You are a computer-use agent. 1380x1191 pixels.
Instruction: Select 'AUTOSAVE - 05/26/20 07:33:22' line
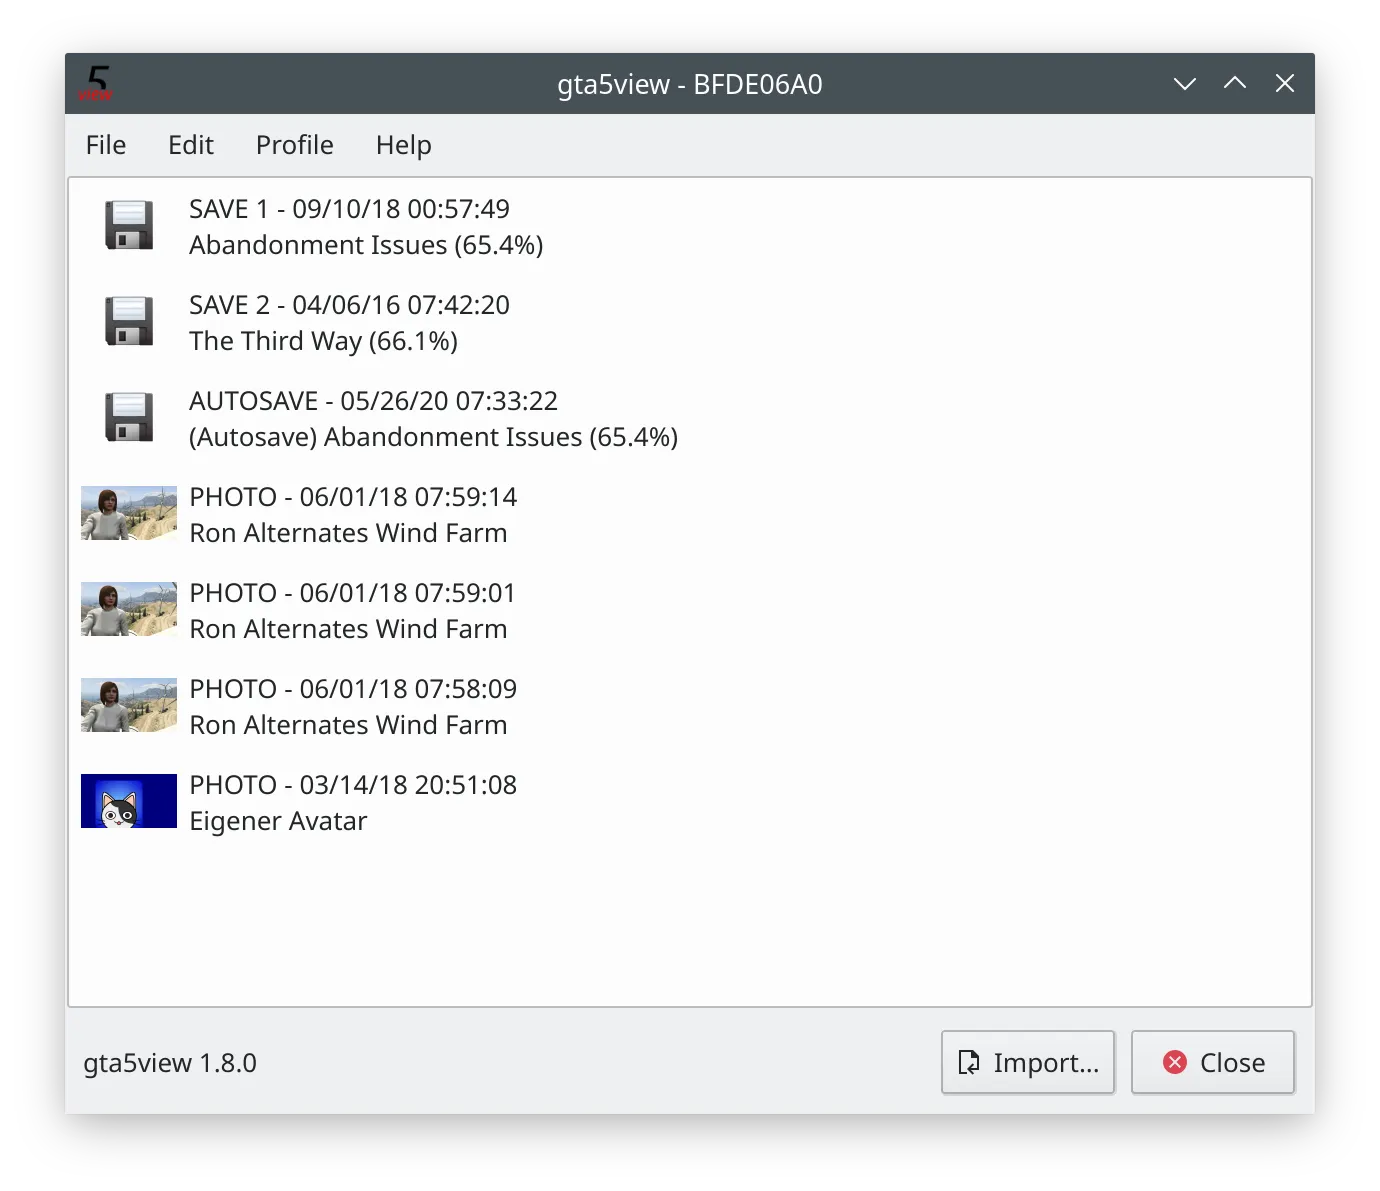coord(374,401)
